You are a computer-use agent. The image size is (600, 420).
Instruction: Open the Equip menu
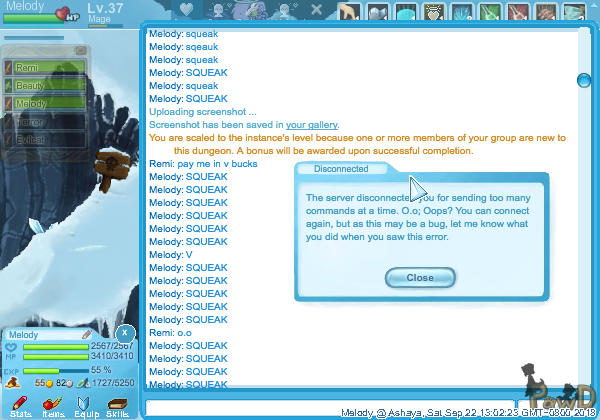tap(84, 404)
